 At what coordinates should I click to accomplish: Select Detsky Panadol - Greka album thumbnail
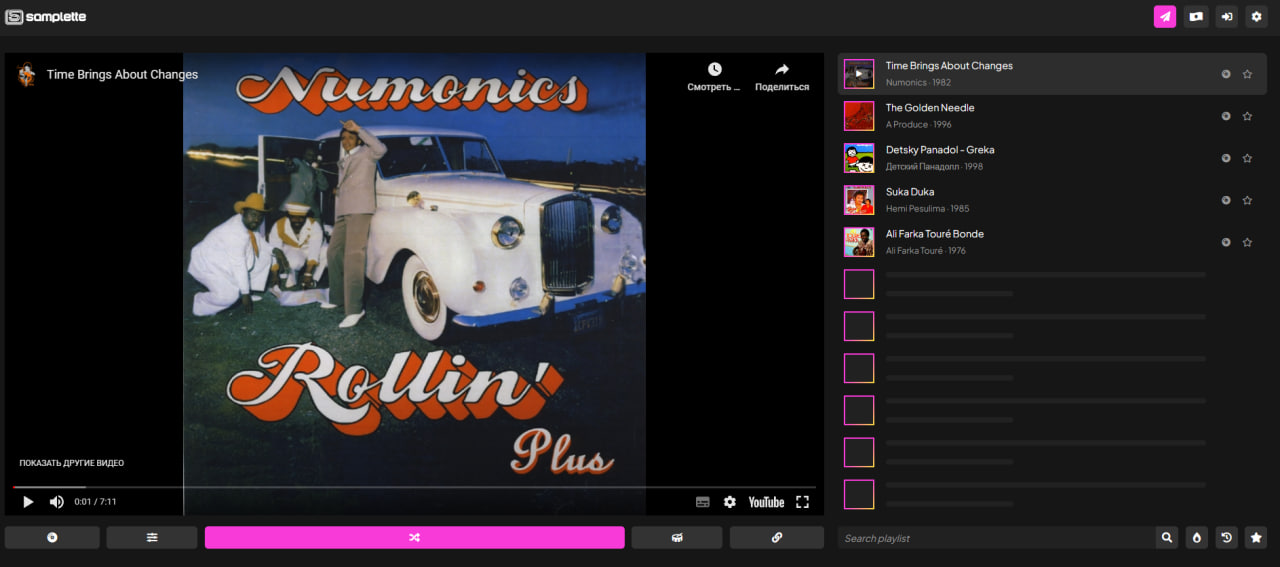(x=859, y=158)
